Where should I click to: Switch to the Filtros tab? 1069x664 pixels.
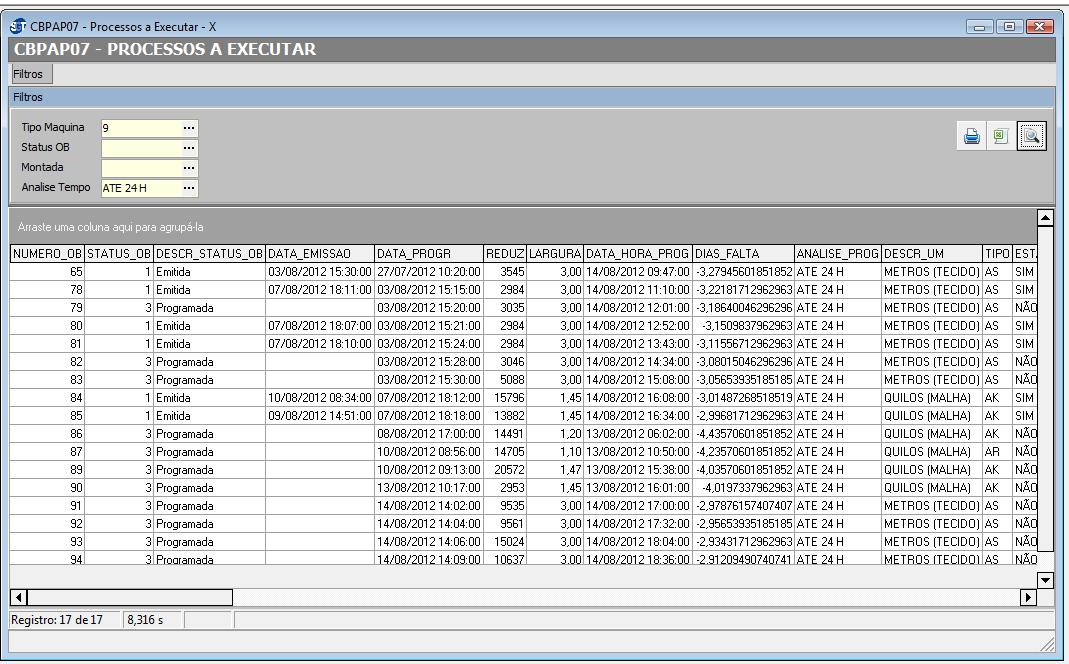pos(29,75)
